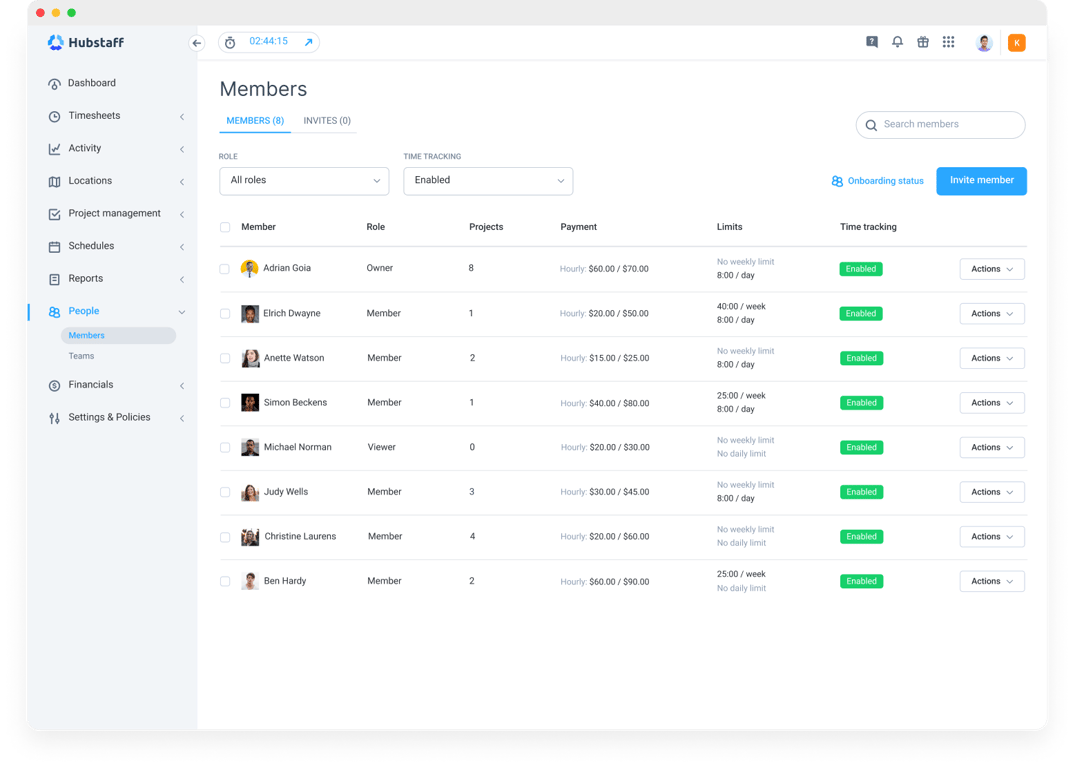Select the Dashboard sidebar icon
This screenshot has height=768, width=1075.
[52, 83]
